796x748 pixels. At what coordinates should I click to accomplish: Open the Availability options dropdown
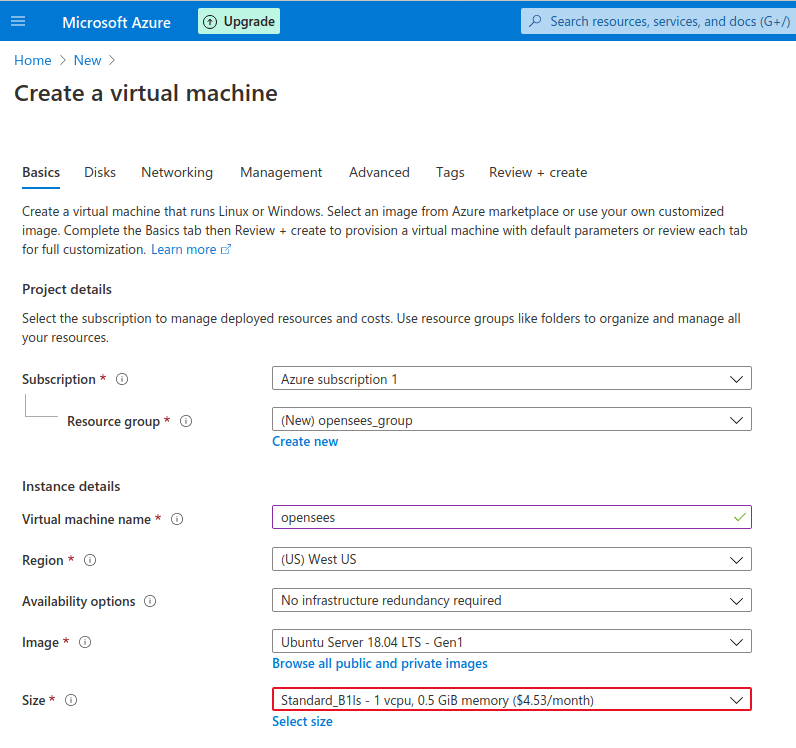point(511,600)
